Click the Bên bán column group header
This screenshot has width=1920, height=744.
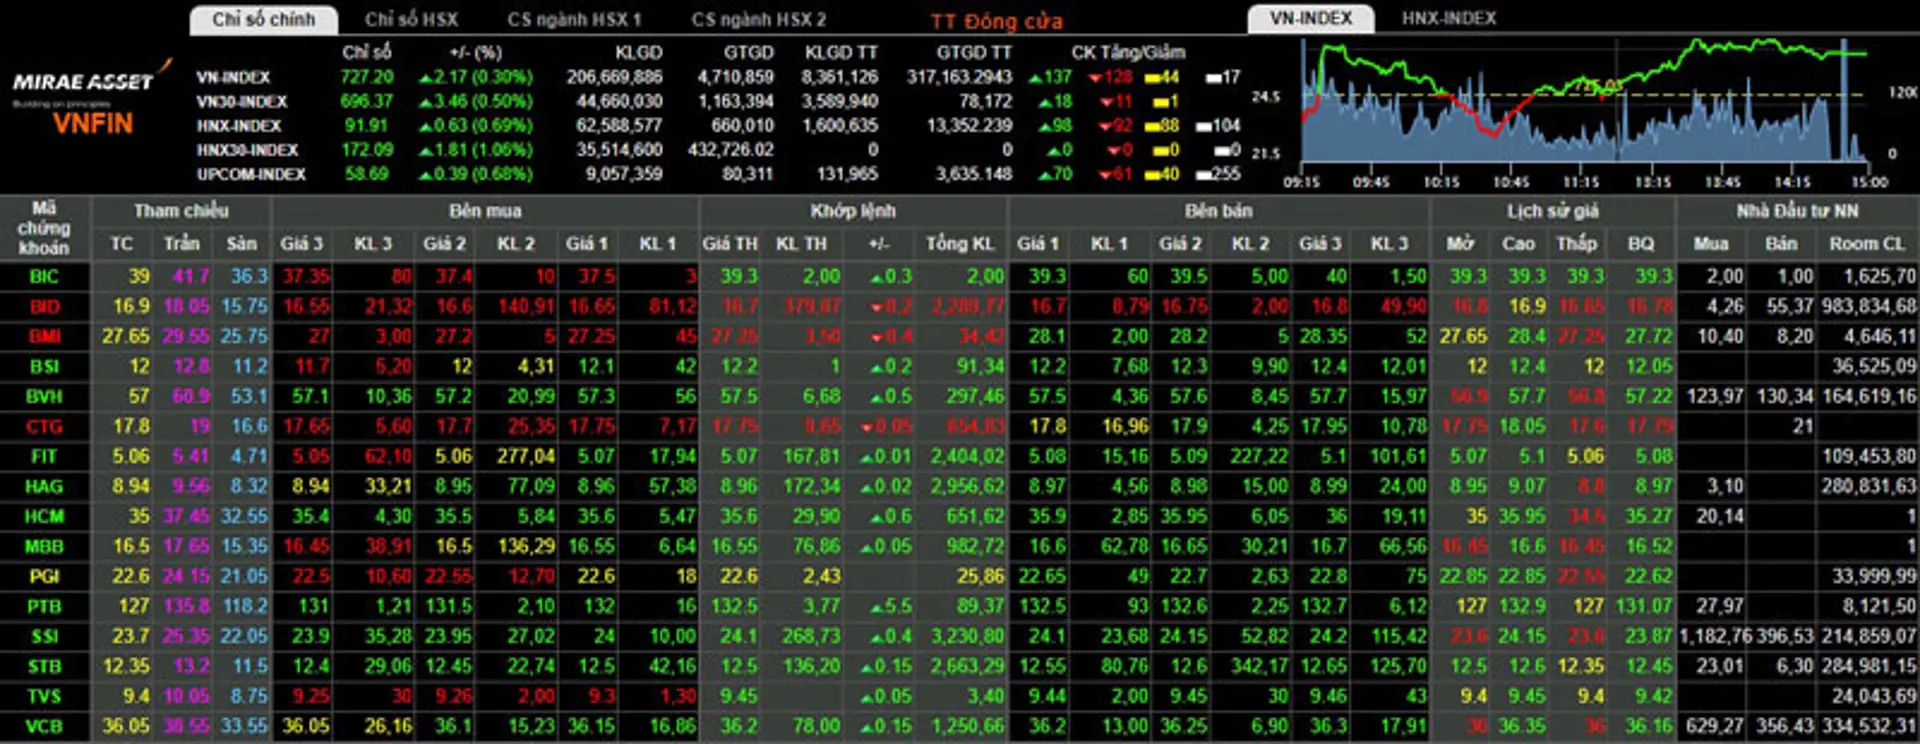click(1218, 211)
